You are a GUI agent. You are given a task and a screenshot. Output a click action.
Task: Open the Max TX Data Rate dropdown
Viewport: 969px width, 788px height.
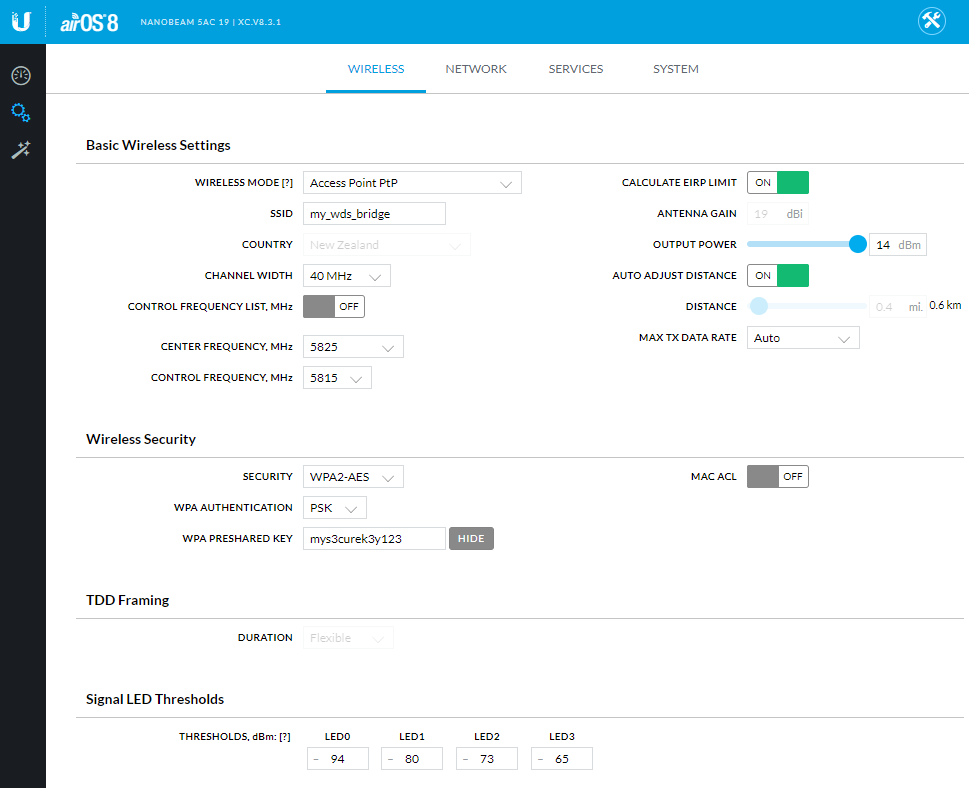click(x=802, y=337)
